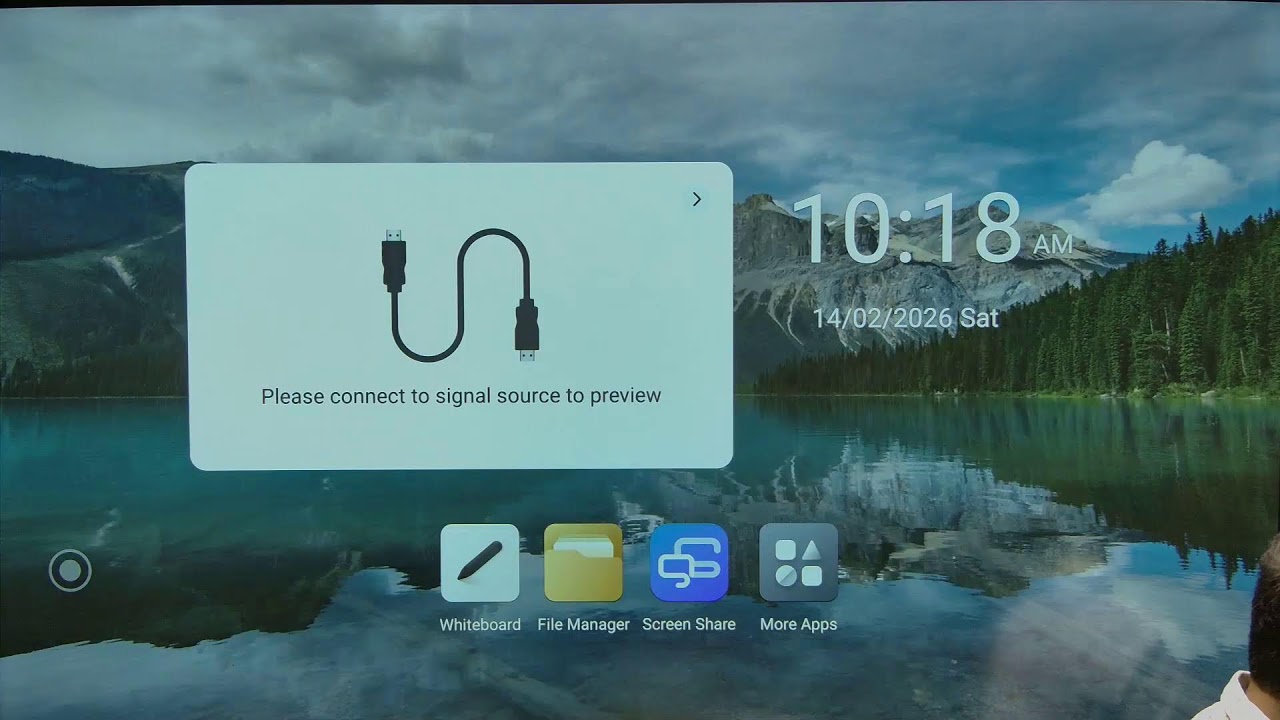Launch the File Manager folder icon

coord(583,563)
